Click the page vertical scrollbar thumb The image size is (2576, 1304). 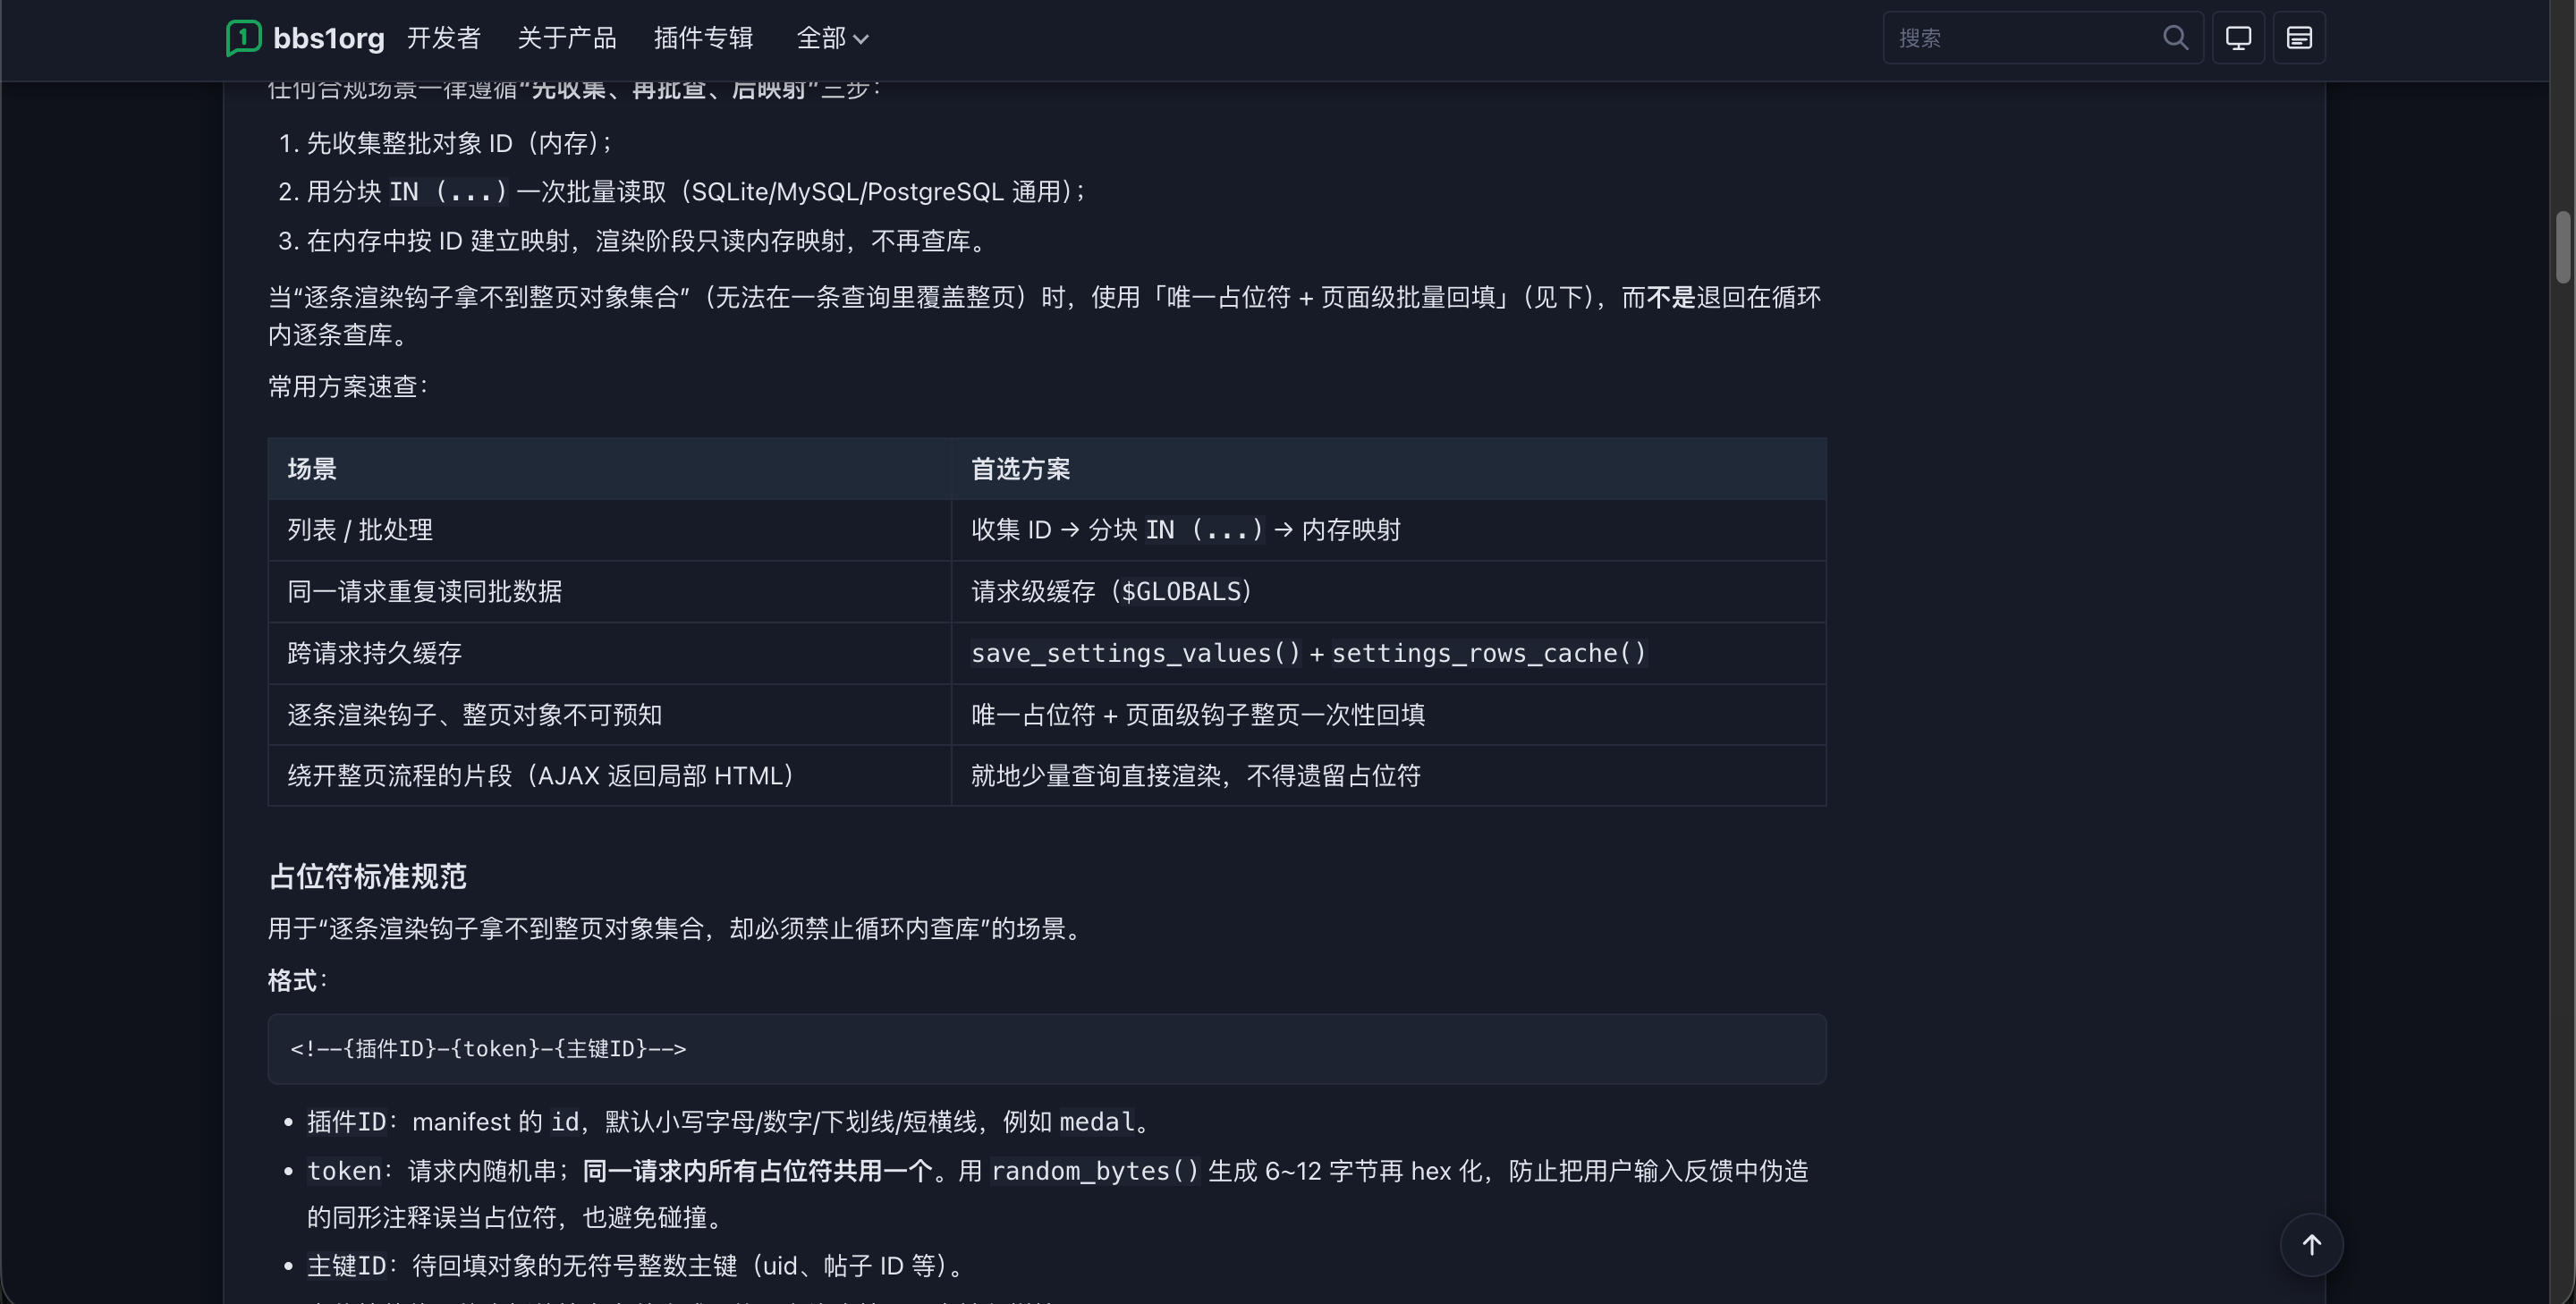(2563, 247)
